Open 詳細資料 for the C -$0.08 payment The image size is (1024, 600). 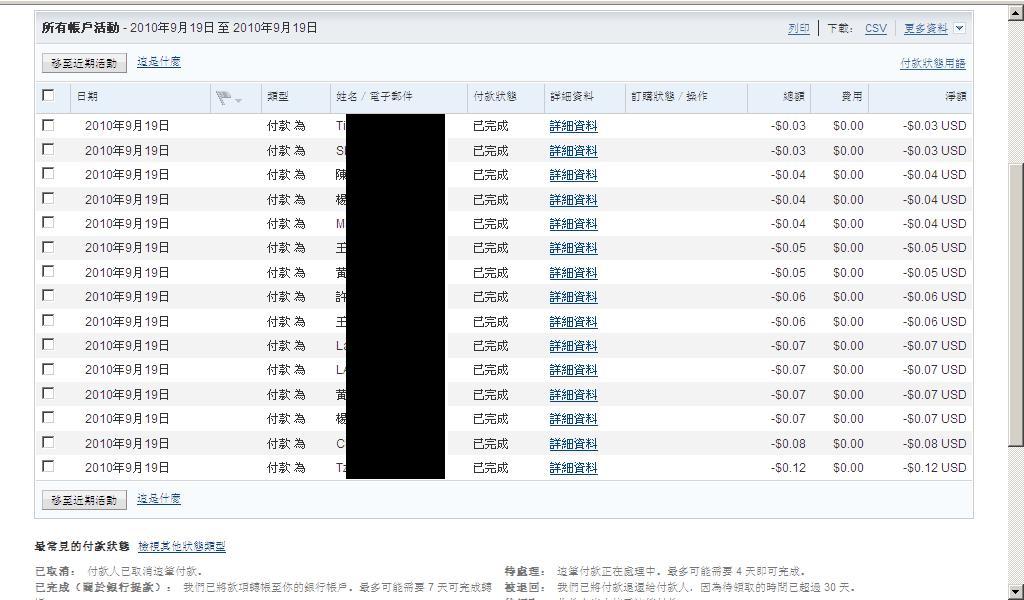tap(573, 444)
